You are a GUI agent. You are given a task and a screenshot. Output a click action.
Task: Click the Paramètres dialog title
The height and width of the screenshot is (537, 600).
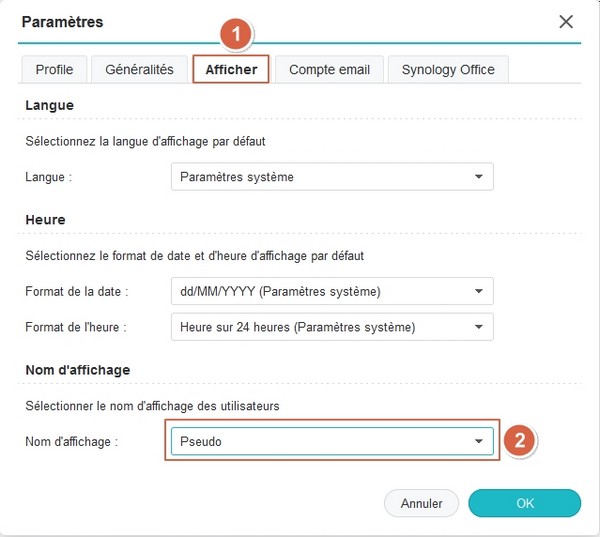[62, 21]
